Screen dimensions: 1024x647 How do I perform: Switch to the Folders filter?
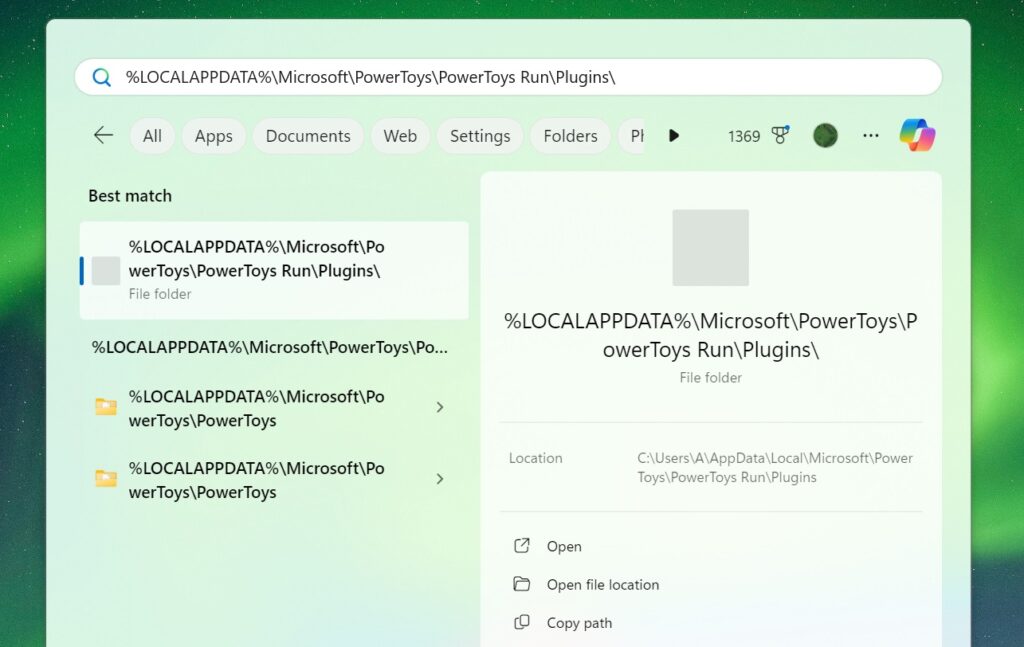pos(570,135)
